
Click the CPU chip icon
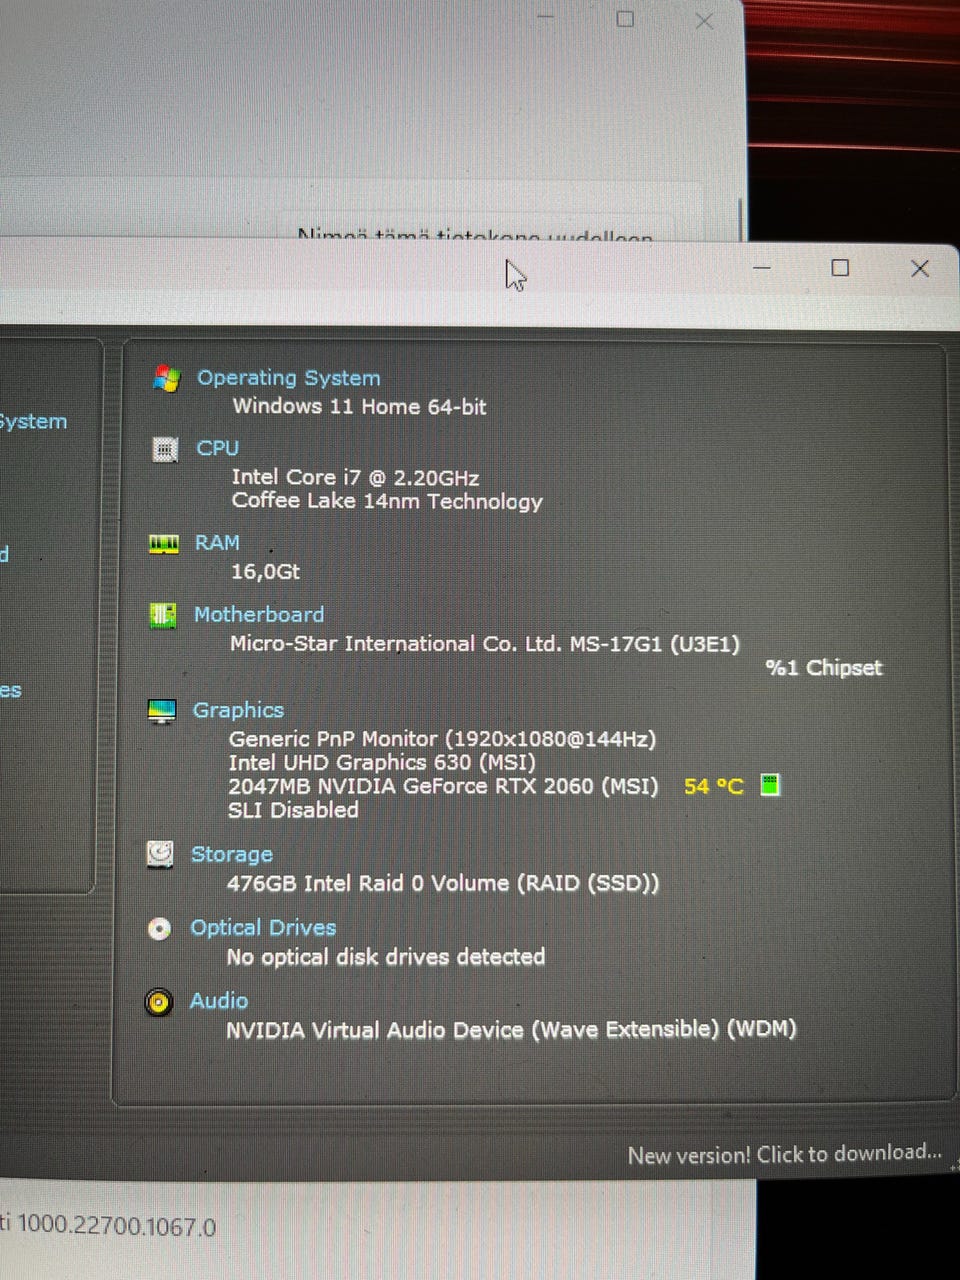(x=165, y=449)
